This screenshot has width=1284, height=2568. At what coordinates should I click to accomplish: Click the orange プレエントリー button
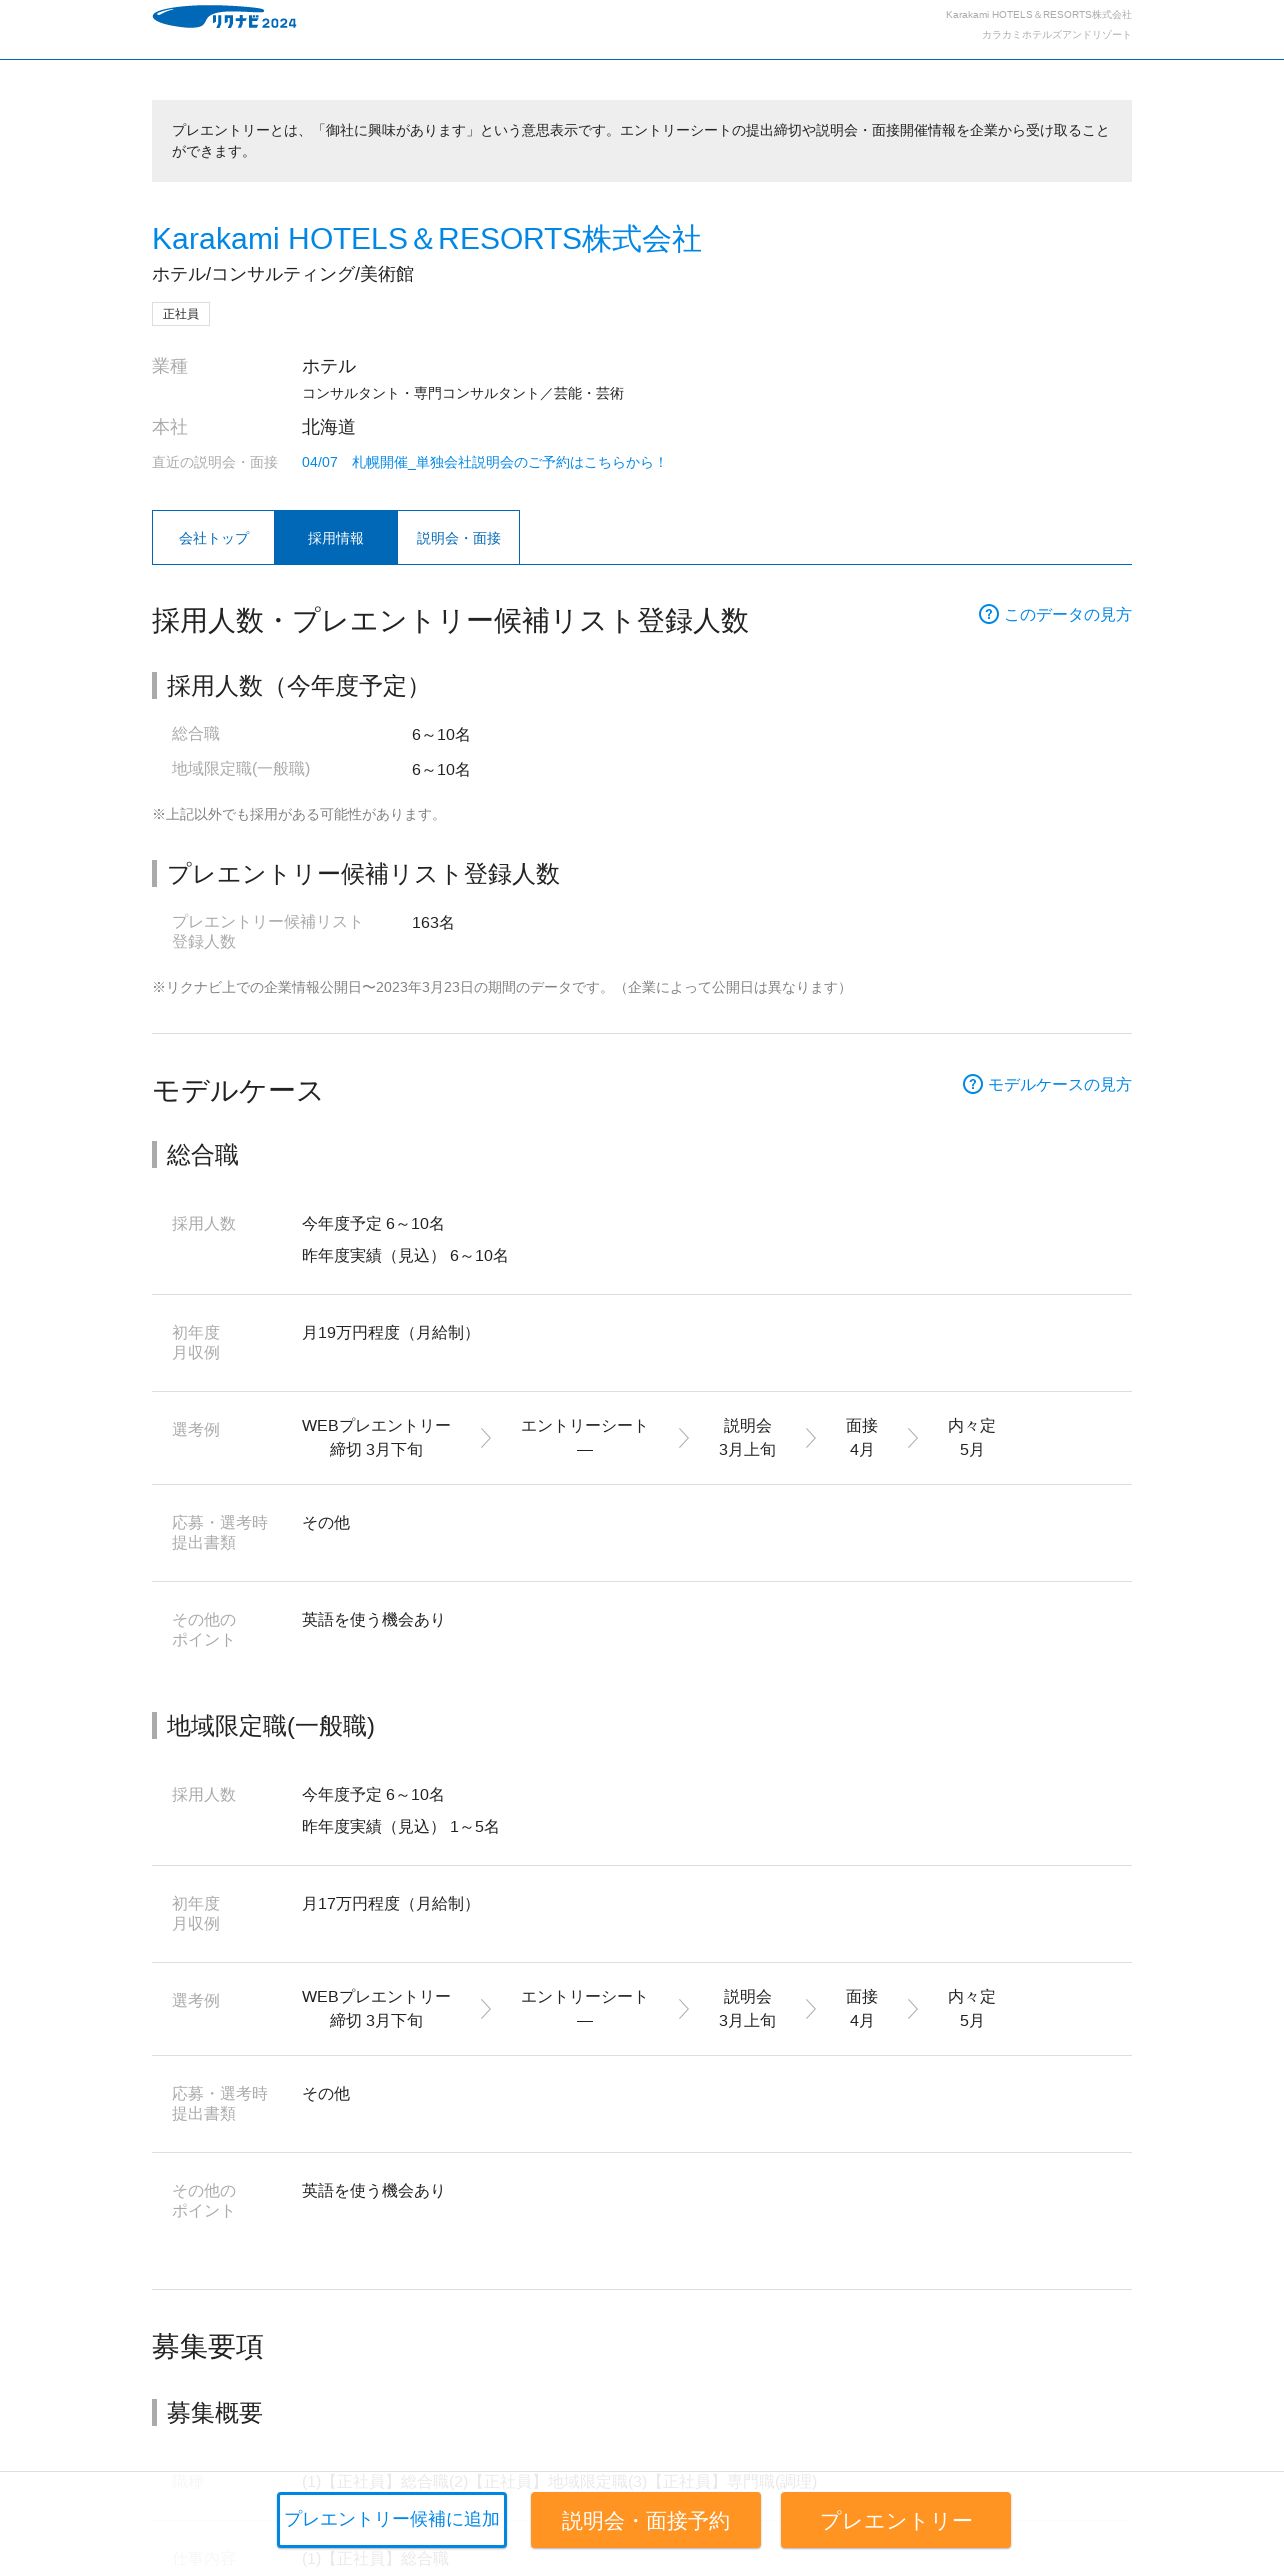coord(896,2519)
